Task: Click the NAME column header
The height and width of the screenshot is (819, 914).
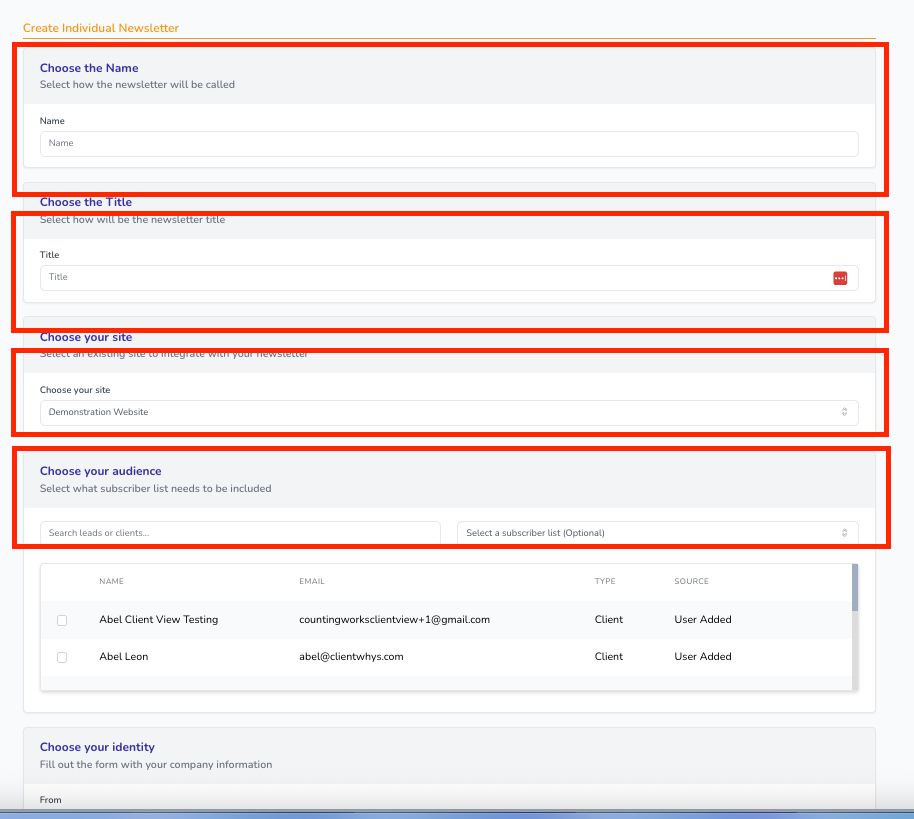Action: pyautogui.click(x=111, y=581)
